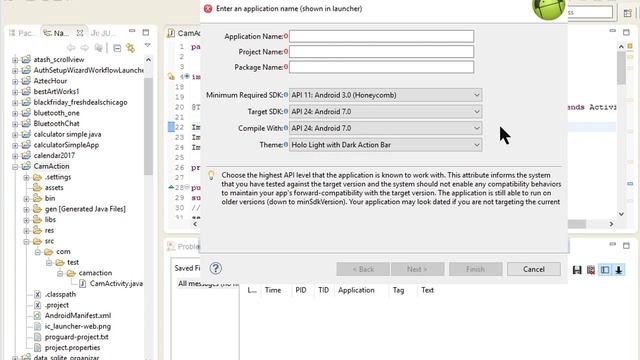Expand the bin folder
The height and width of the screenshot is (360, 640).
(x=27, y=198)
